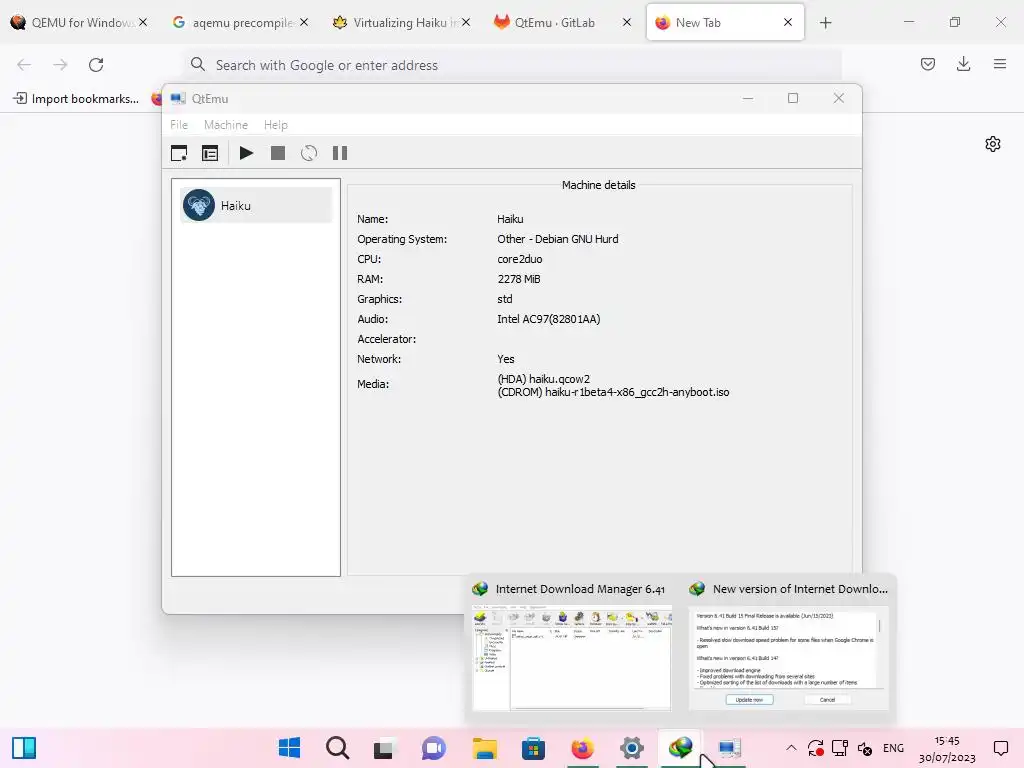Image resolution: width=1024 pixels, height=768 pixels.
Task: Click Import bookmarks in bookmarks bar
Action: click(76, 99)
